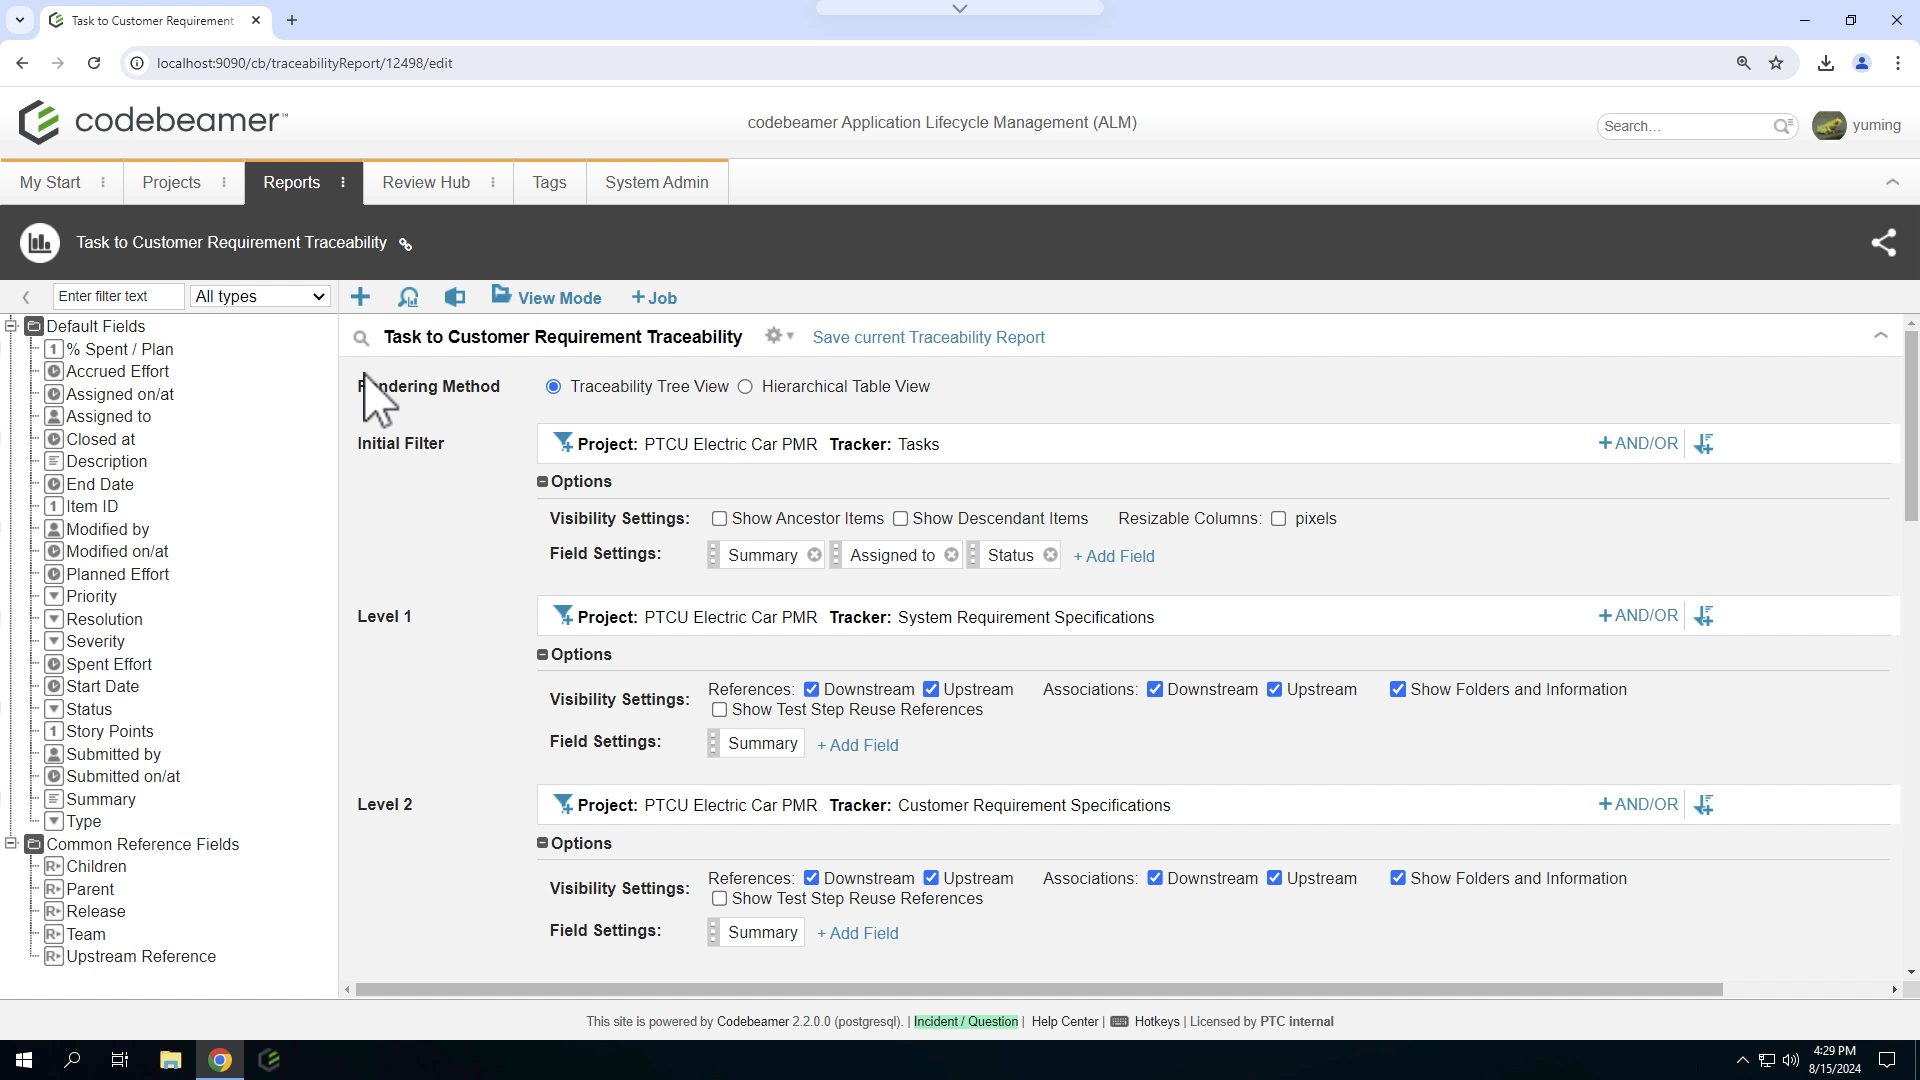Collapse the Common Reference Fields tree node

pos(11,844)
